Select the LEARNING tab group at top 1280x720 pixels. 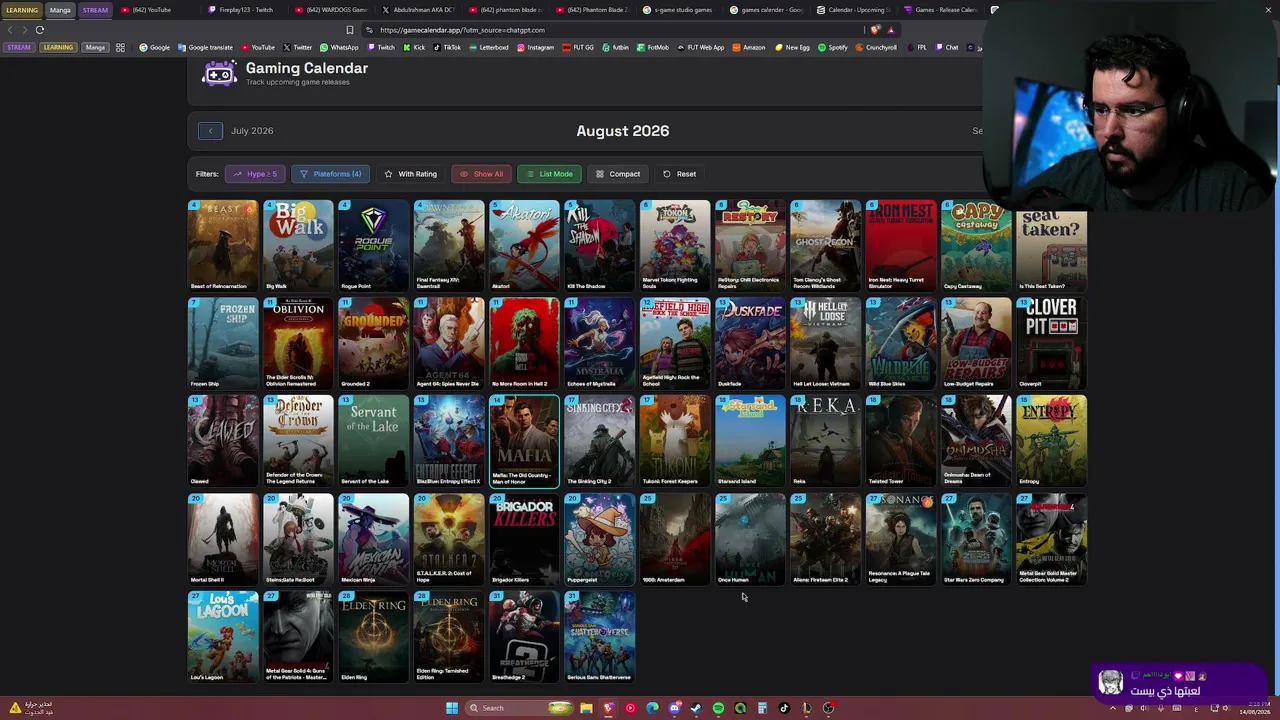click(22, 10)
